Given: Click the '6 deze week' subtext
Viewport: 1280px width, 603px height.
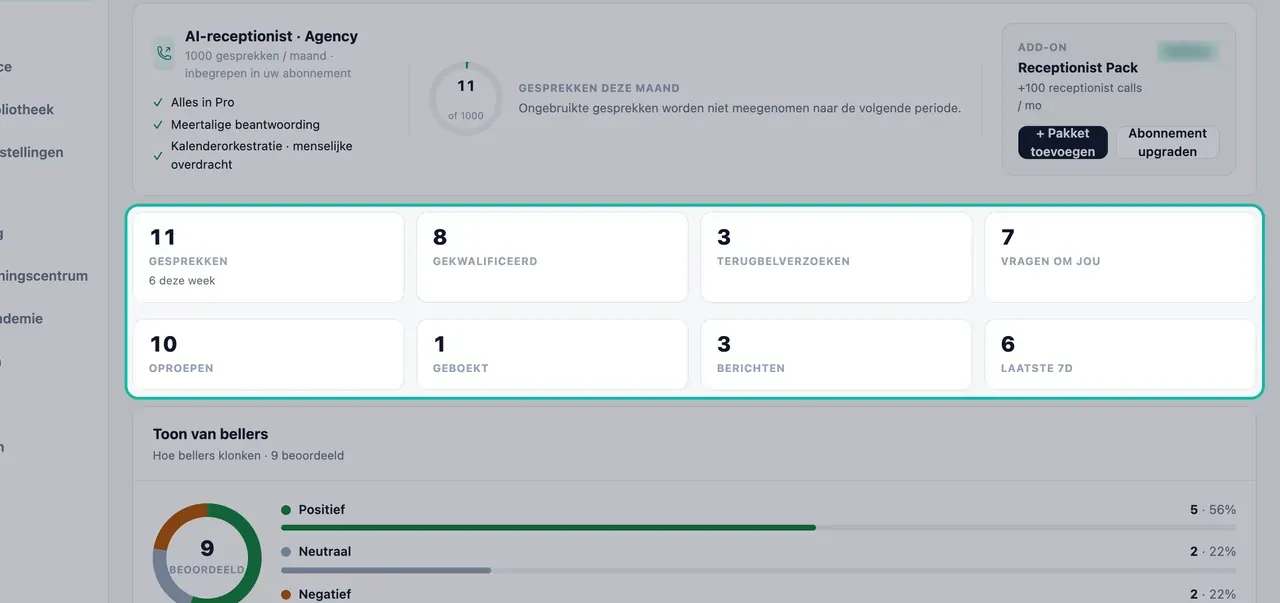Looking at the screenshot, I should 182,281.
